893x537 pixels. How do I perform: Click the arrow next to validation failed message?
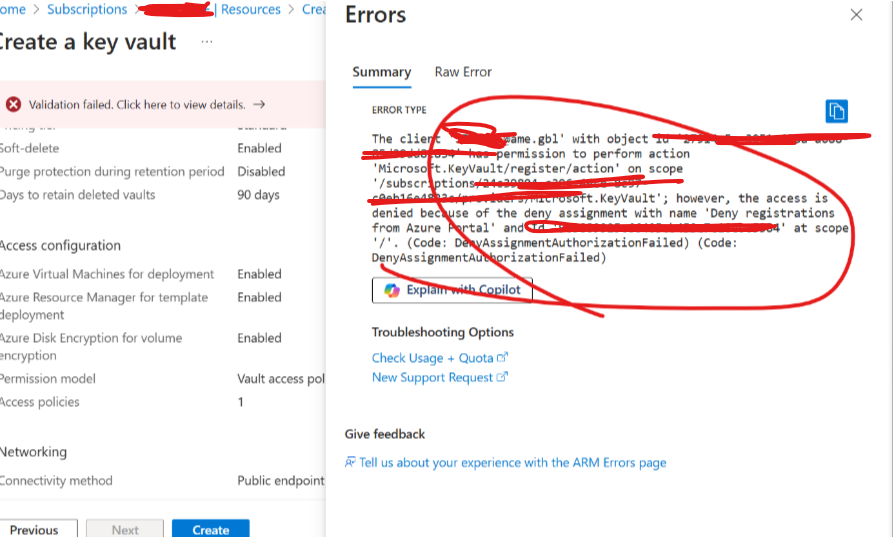(x=259, y=104)
